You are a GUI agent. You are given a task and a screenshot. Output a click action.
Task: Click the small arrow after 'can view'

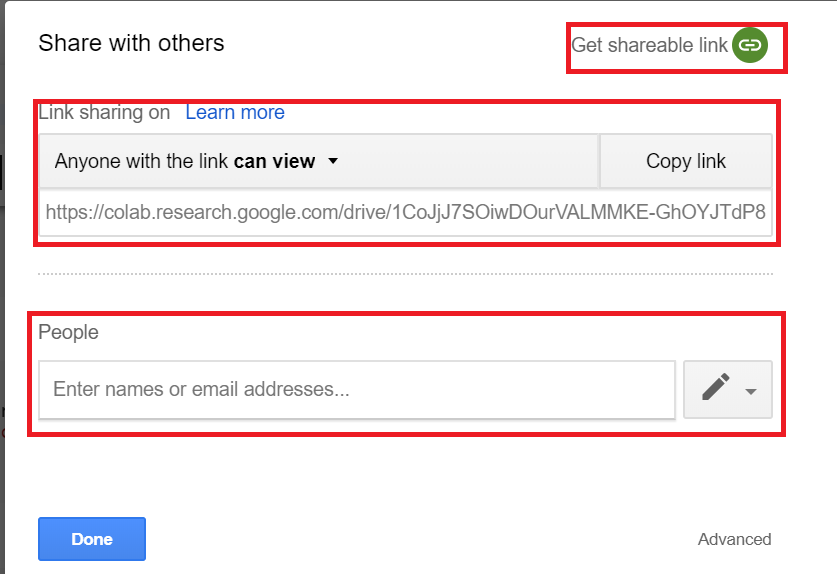click(x=333, y=161)
